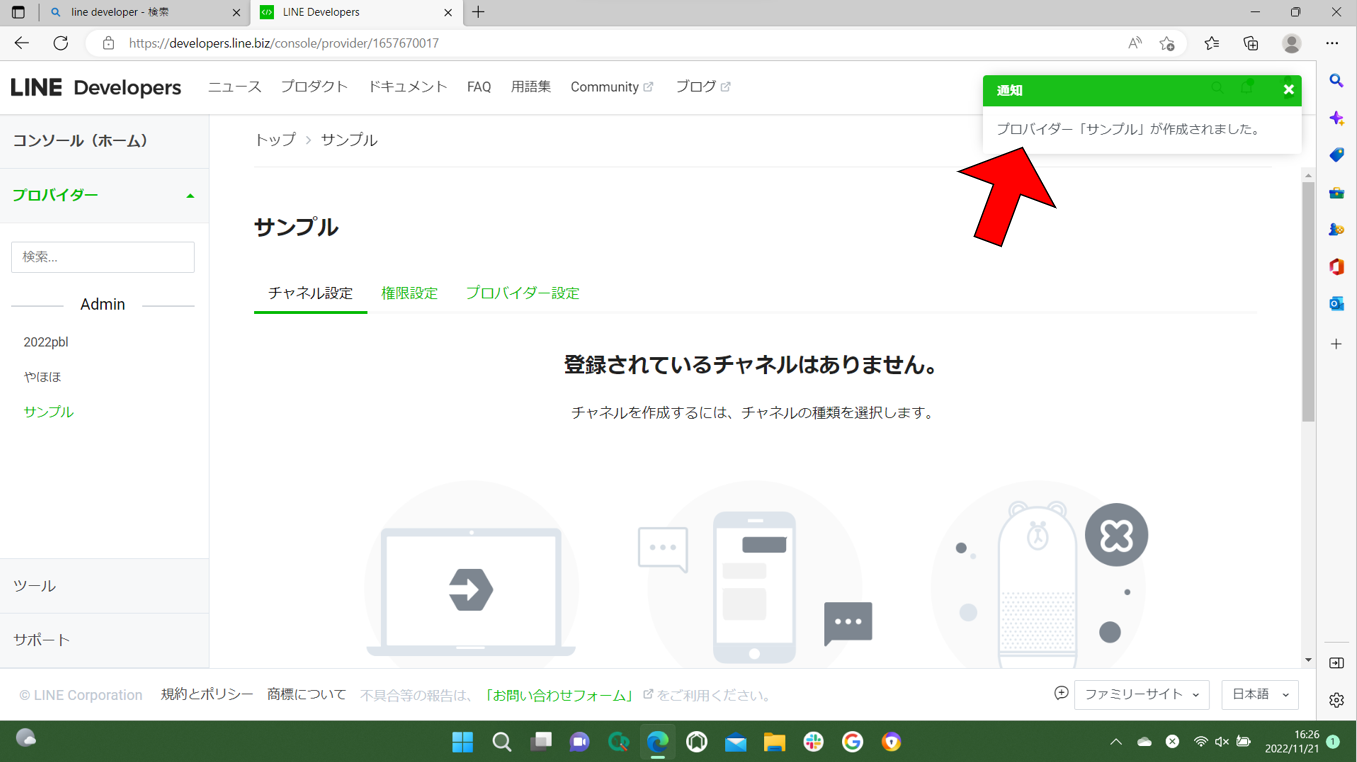Open Edge sidebar Shopping tag icon

click(x=1336, y=155)
